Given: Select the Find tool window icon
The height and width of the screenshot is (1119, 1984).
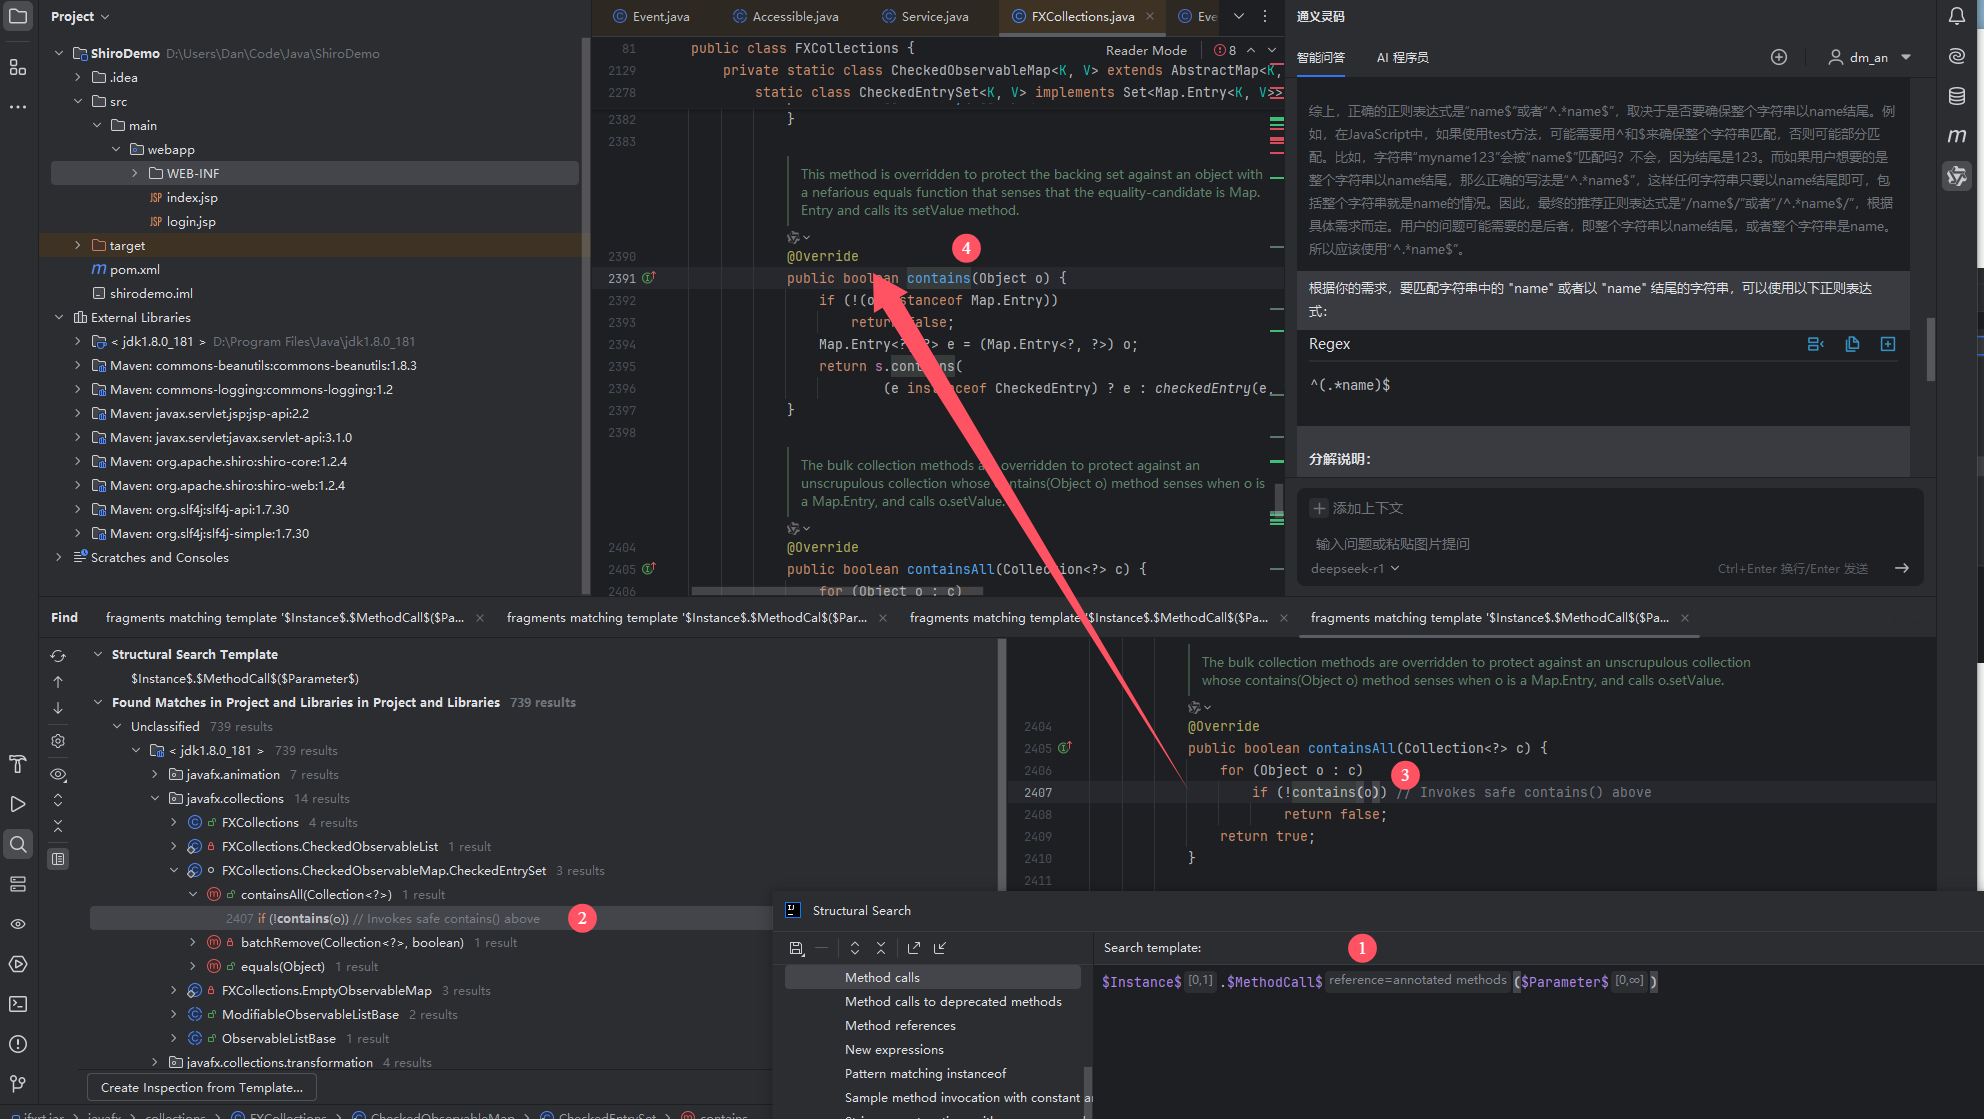Looking at the screenshot, I should (x=18, y=844).
